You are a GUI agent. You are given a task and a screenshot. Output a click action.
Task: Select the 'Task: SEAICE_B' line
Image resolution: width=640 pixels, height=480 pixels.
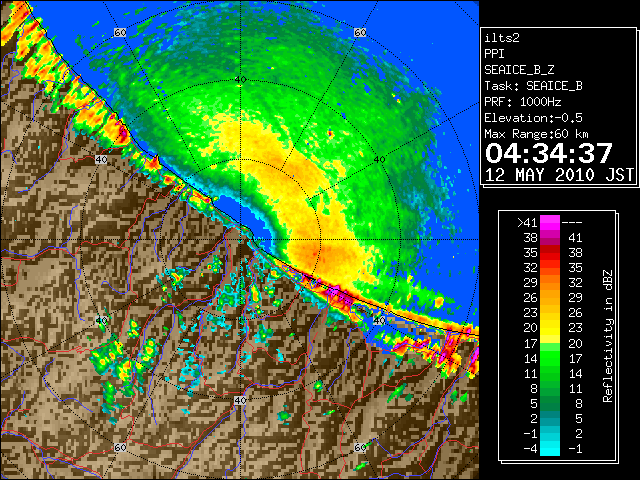(533, 86)
